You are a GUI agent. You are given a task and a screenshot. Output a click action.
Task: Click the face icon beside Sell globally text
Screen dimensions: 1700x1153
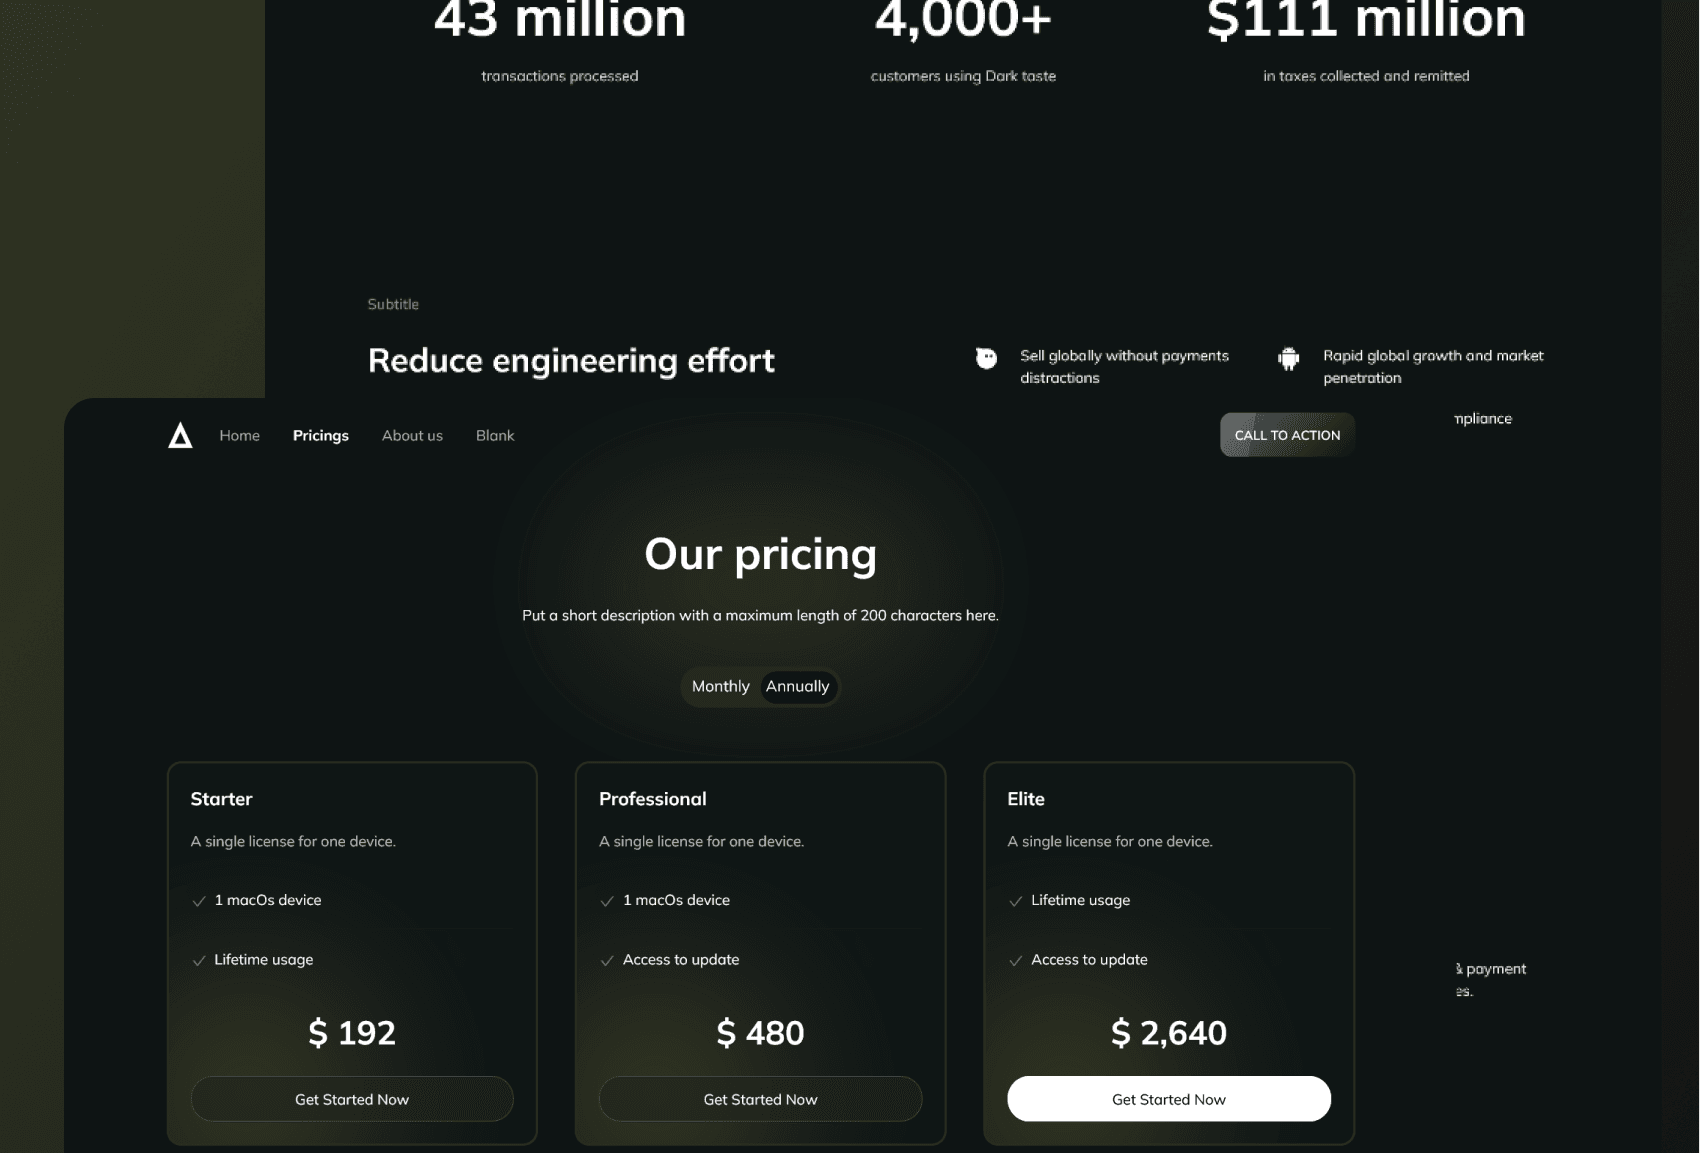(x=986, y=358)
